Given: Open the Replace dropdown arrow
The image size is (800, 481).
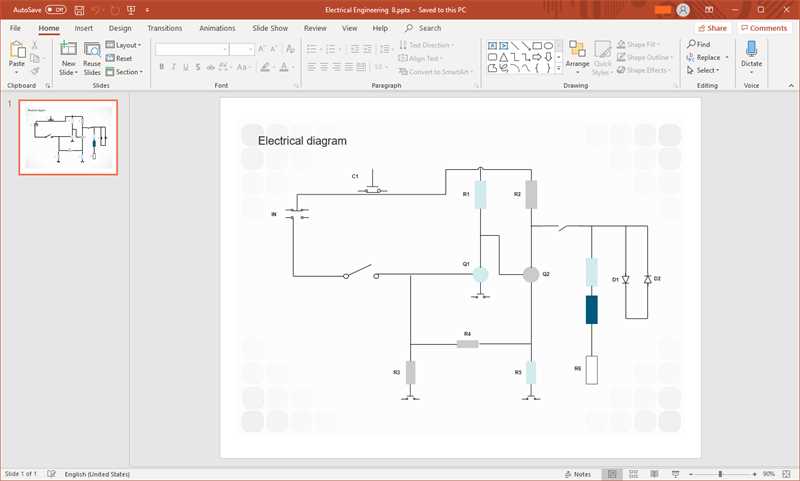Looking at the screenshot, I should (727, 58).
